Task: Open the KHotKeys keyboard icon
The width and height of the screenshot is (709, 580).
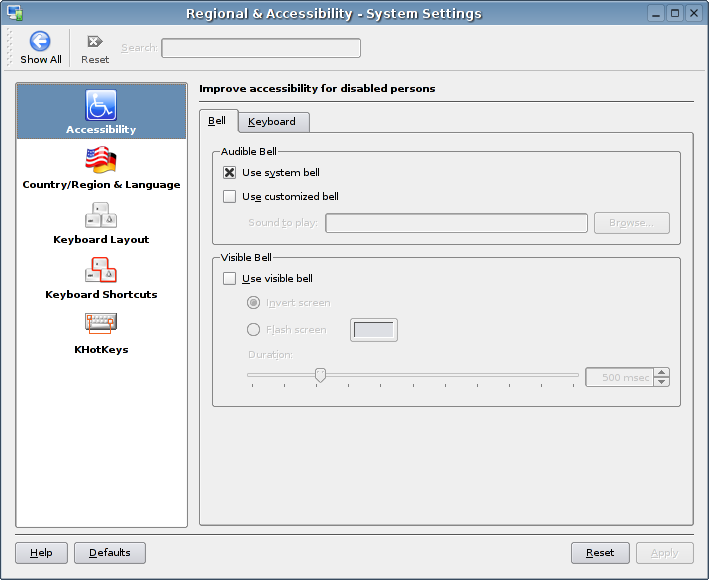Action: point(101,323)
